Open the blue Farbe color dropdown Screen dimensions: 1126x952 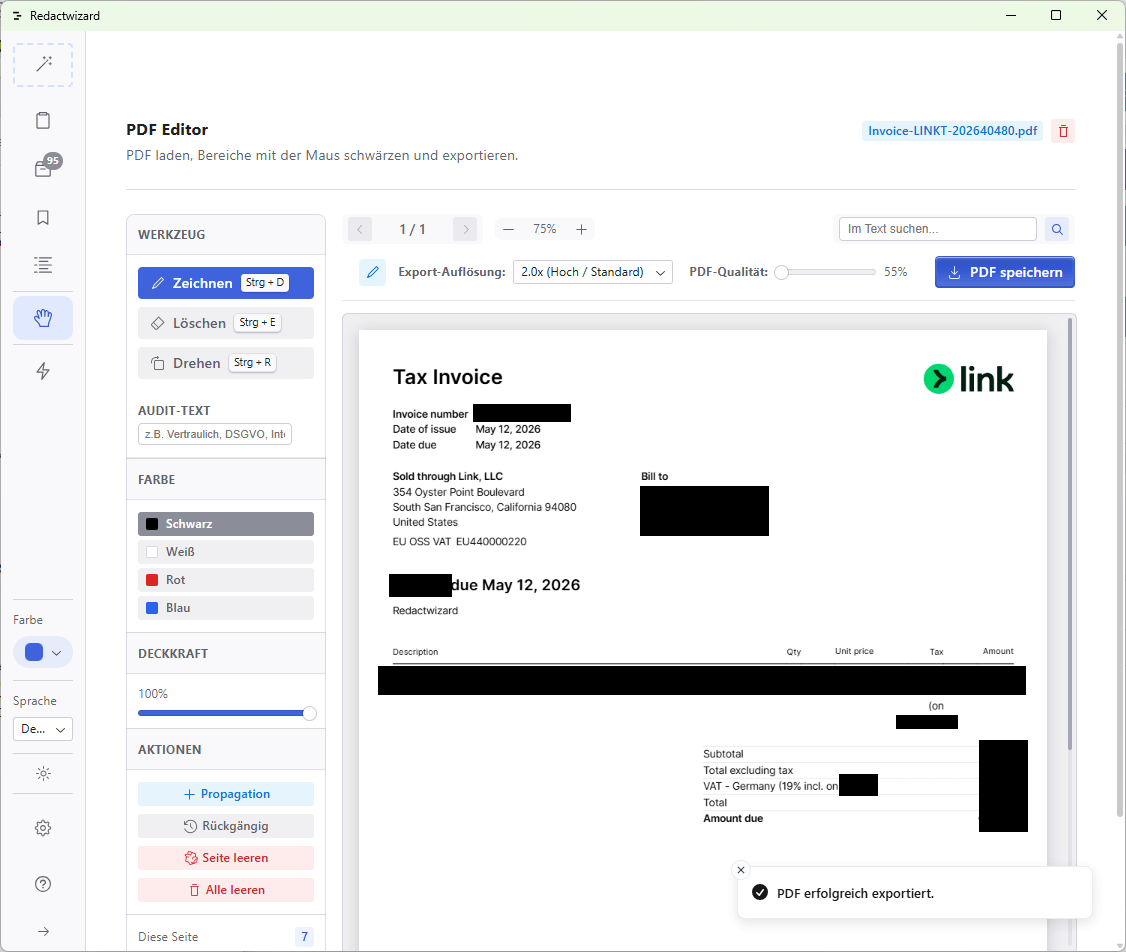43,653
